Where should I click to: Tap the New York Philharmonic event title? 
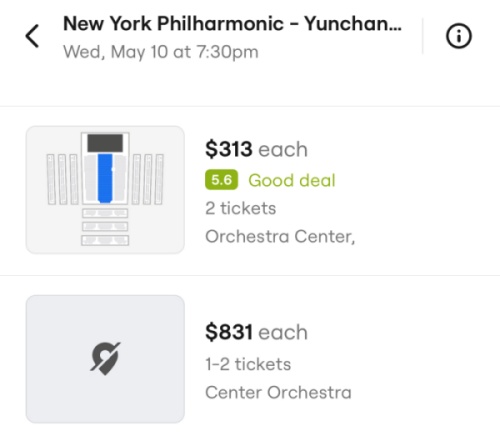coord(232,24)
